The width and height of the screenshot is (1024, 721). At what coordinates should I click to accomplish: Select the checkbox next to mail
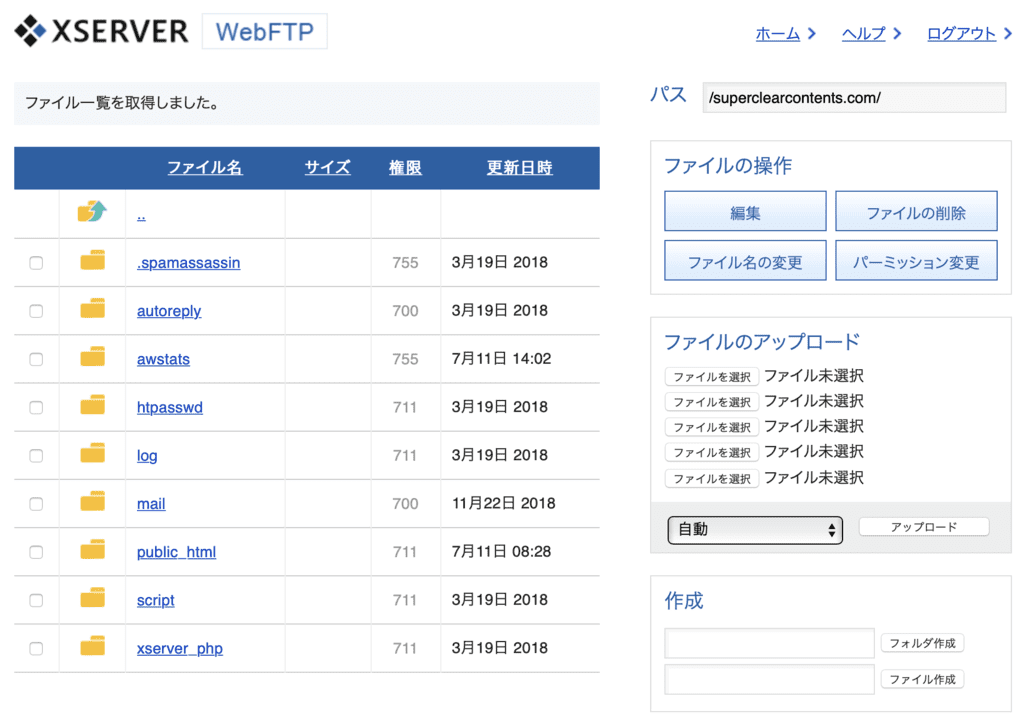[36, 503]
